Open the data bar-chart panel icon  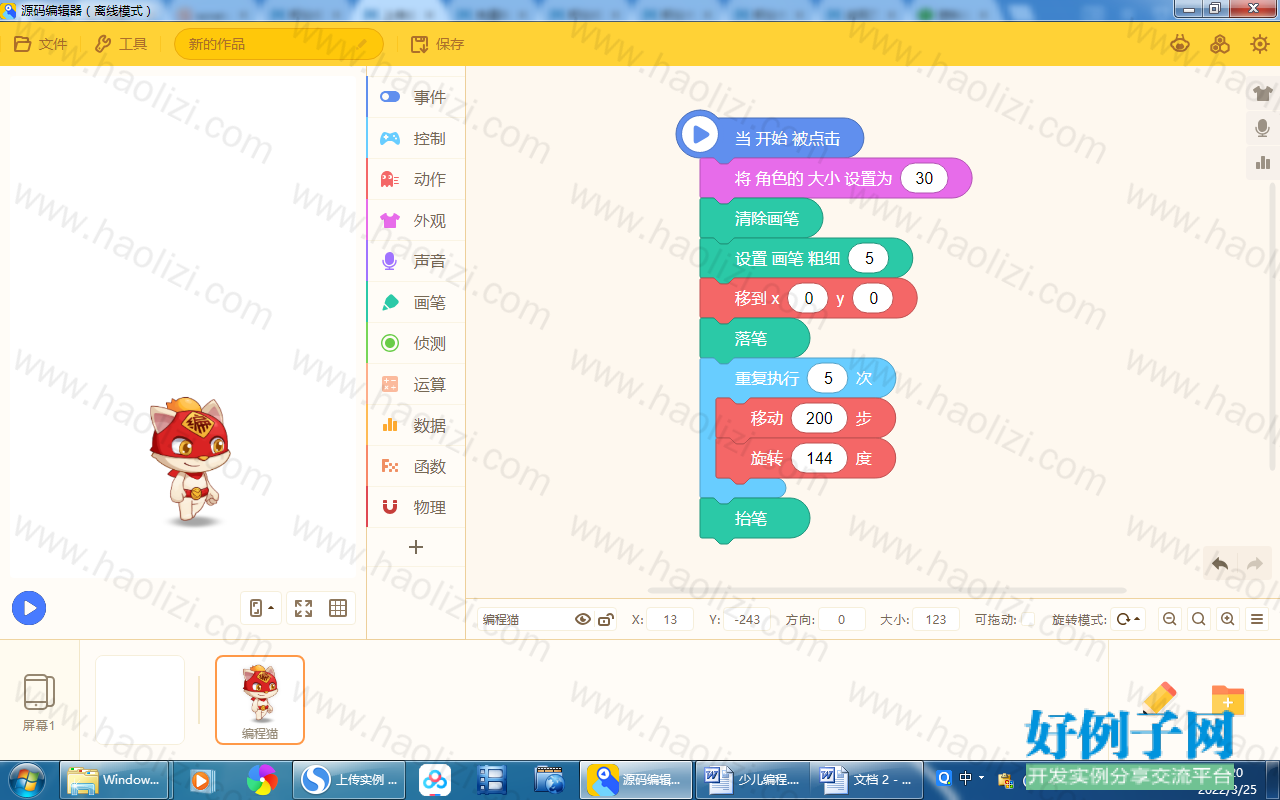(1263, 162)
